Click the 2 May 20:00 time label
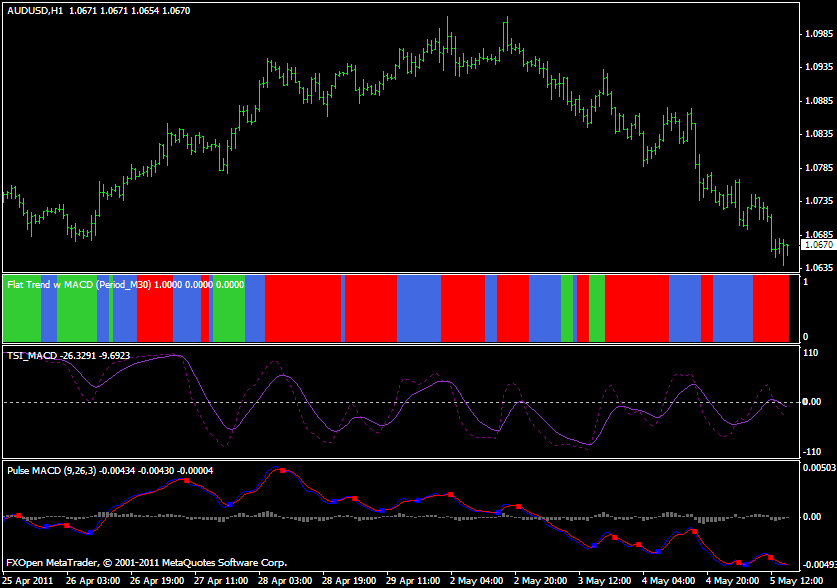The height and width of the screenshot is (588, 837). point(540,581)
